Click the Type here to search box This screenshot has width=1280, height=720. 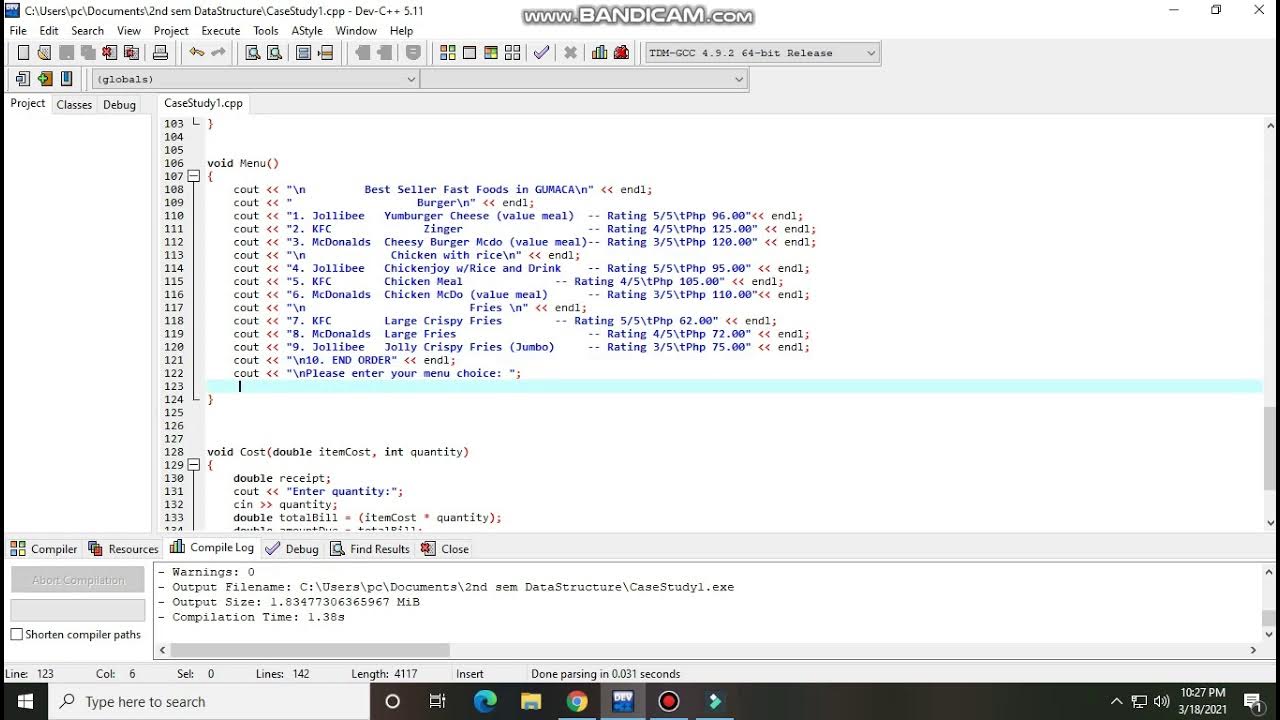[208, 702]
